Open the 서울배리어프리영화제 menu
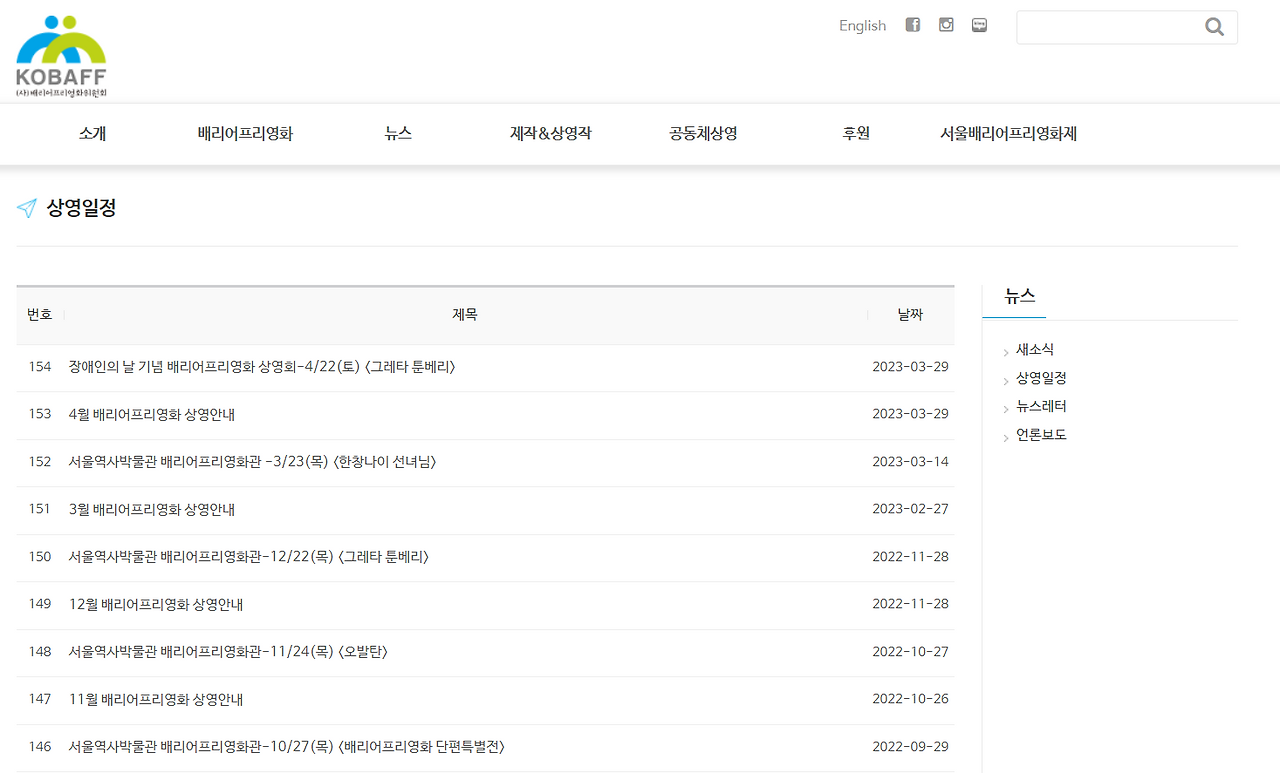This screenshot has height=773, width=1280. click(1008, 133)
